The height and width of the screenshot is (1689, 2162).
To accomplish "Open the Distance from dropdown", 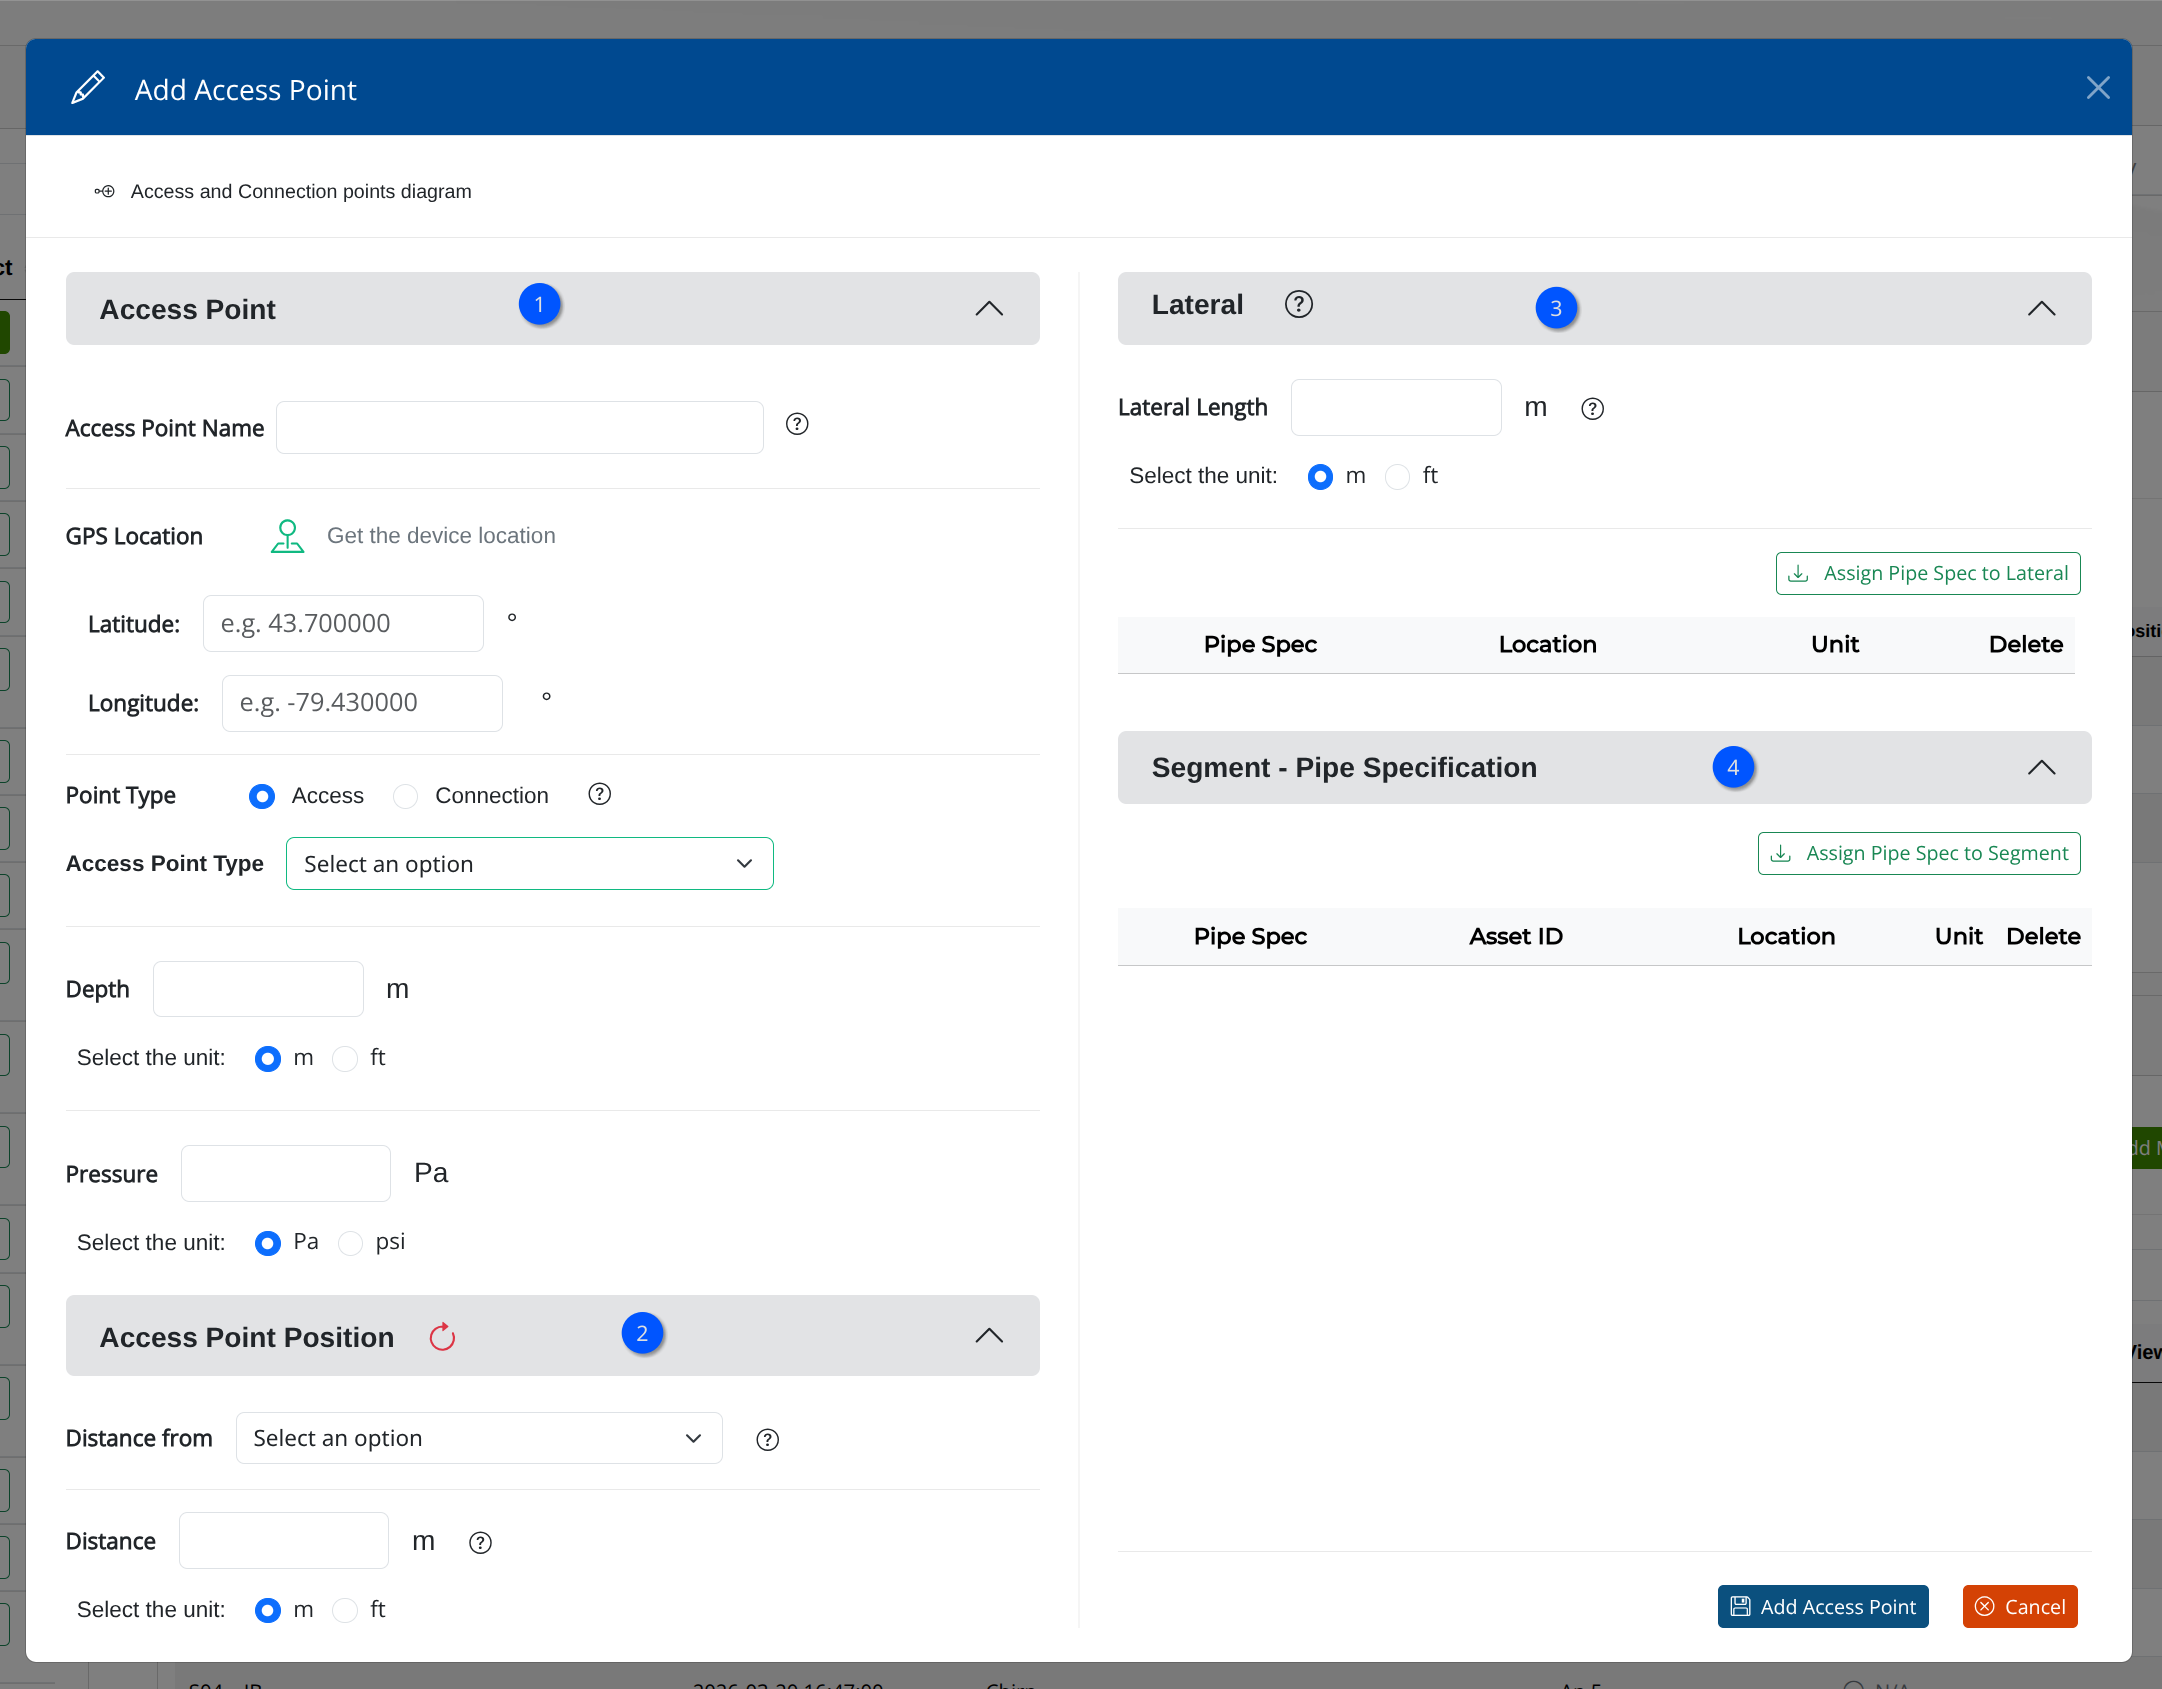I will pyautogui.click(x=479, y=1438).
